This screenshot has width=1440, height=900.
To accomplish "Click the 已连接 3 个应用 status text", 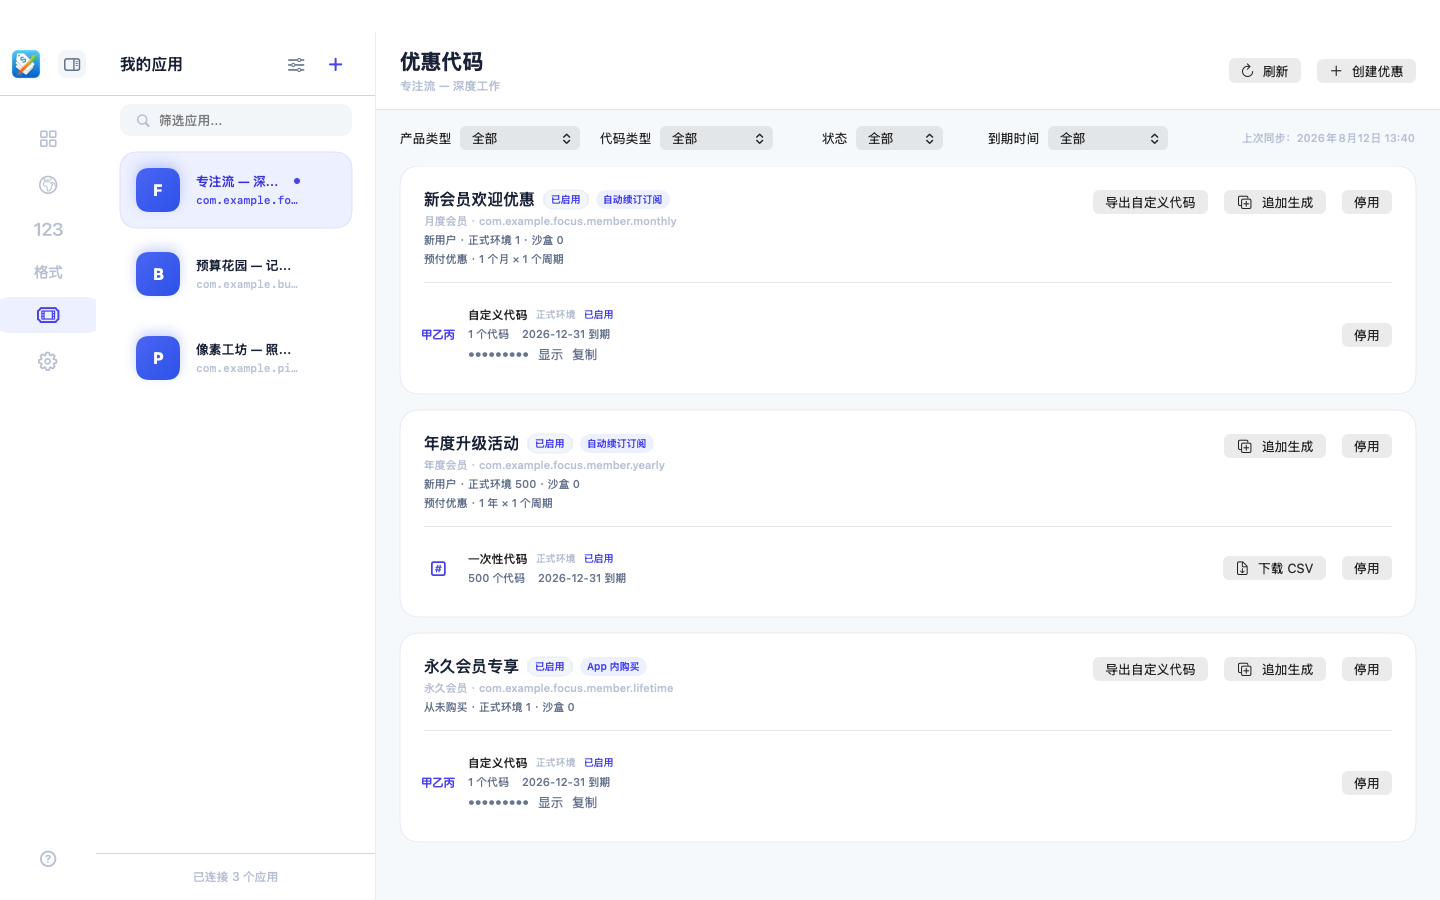I will point(236,877).
